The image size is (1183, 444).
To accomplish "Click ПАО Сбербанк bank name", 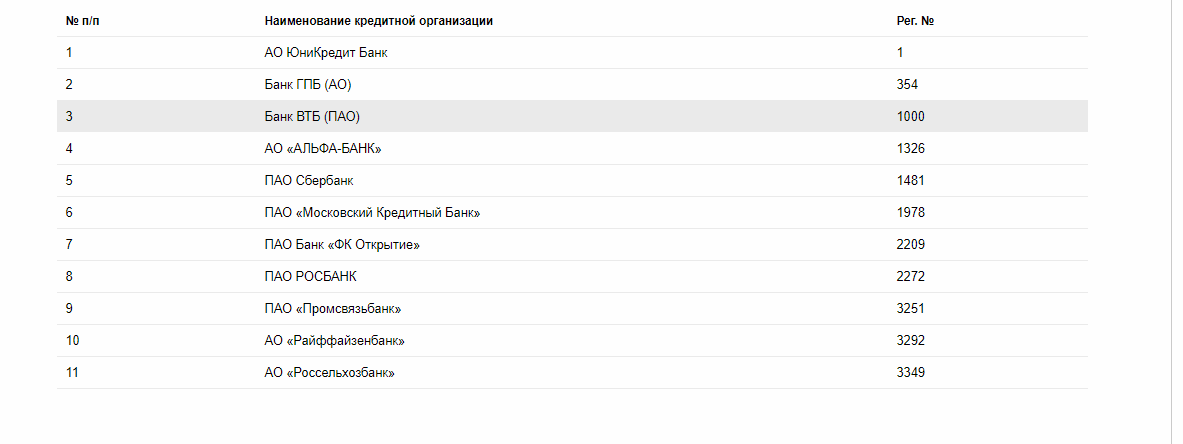I will 309,181.
